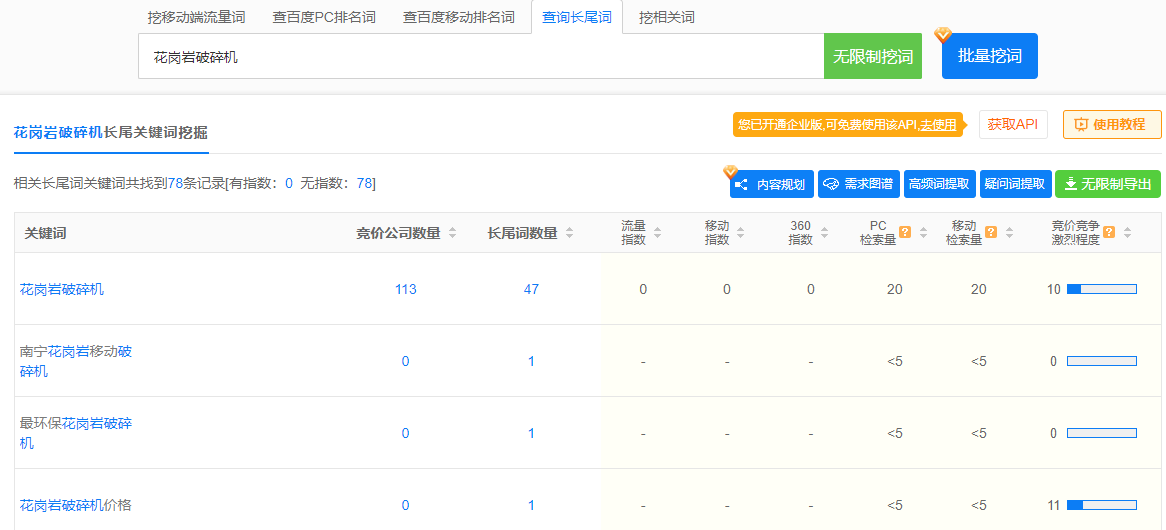Sort by 竞价竞争激烈程度 column arrows
Viewport: 1166px width, 530px height.
1127,233
